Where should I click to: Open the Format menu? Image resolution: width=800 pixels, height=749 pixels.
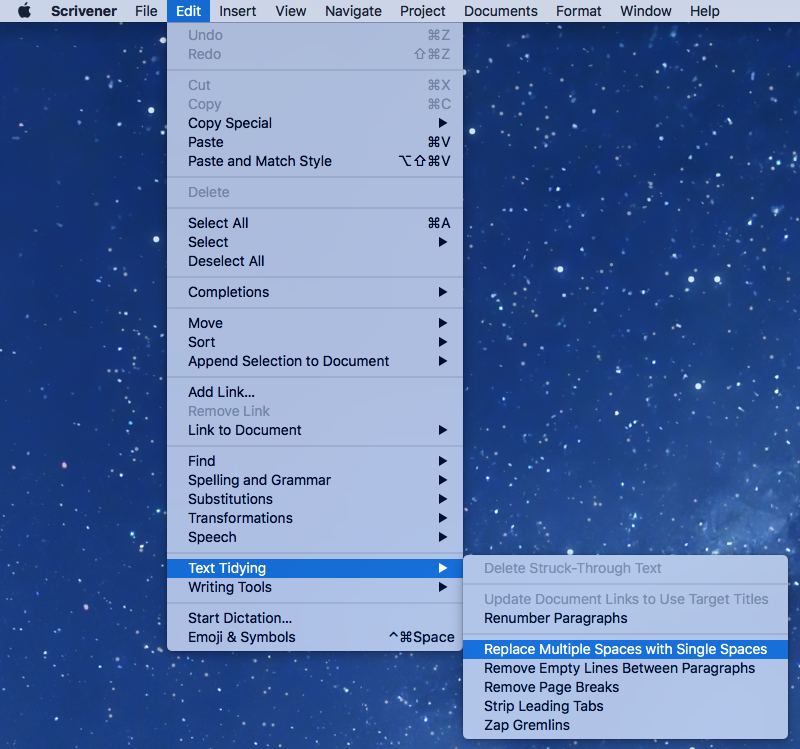[x=579, y=11]
